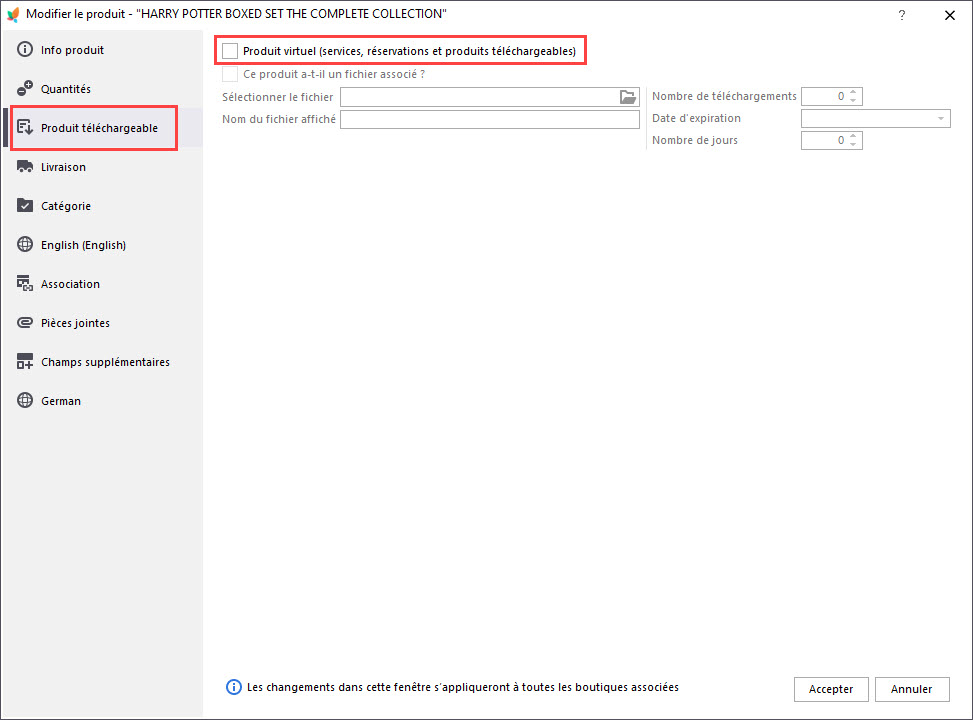Screen dimensions: 973x720
Task: Switch to the Quantités tab
Action: (102, 89)
